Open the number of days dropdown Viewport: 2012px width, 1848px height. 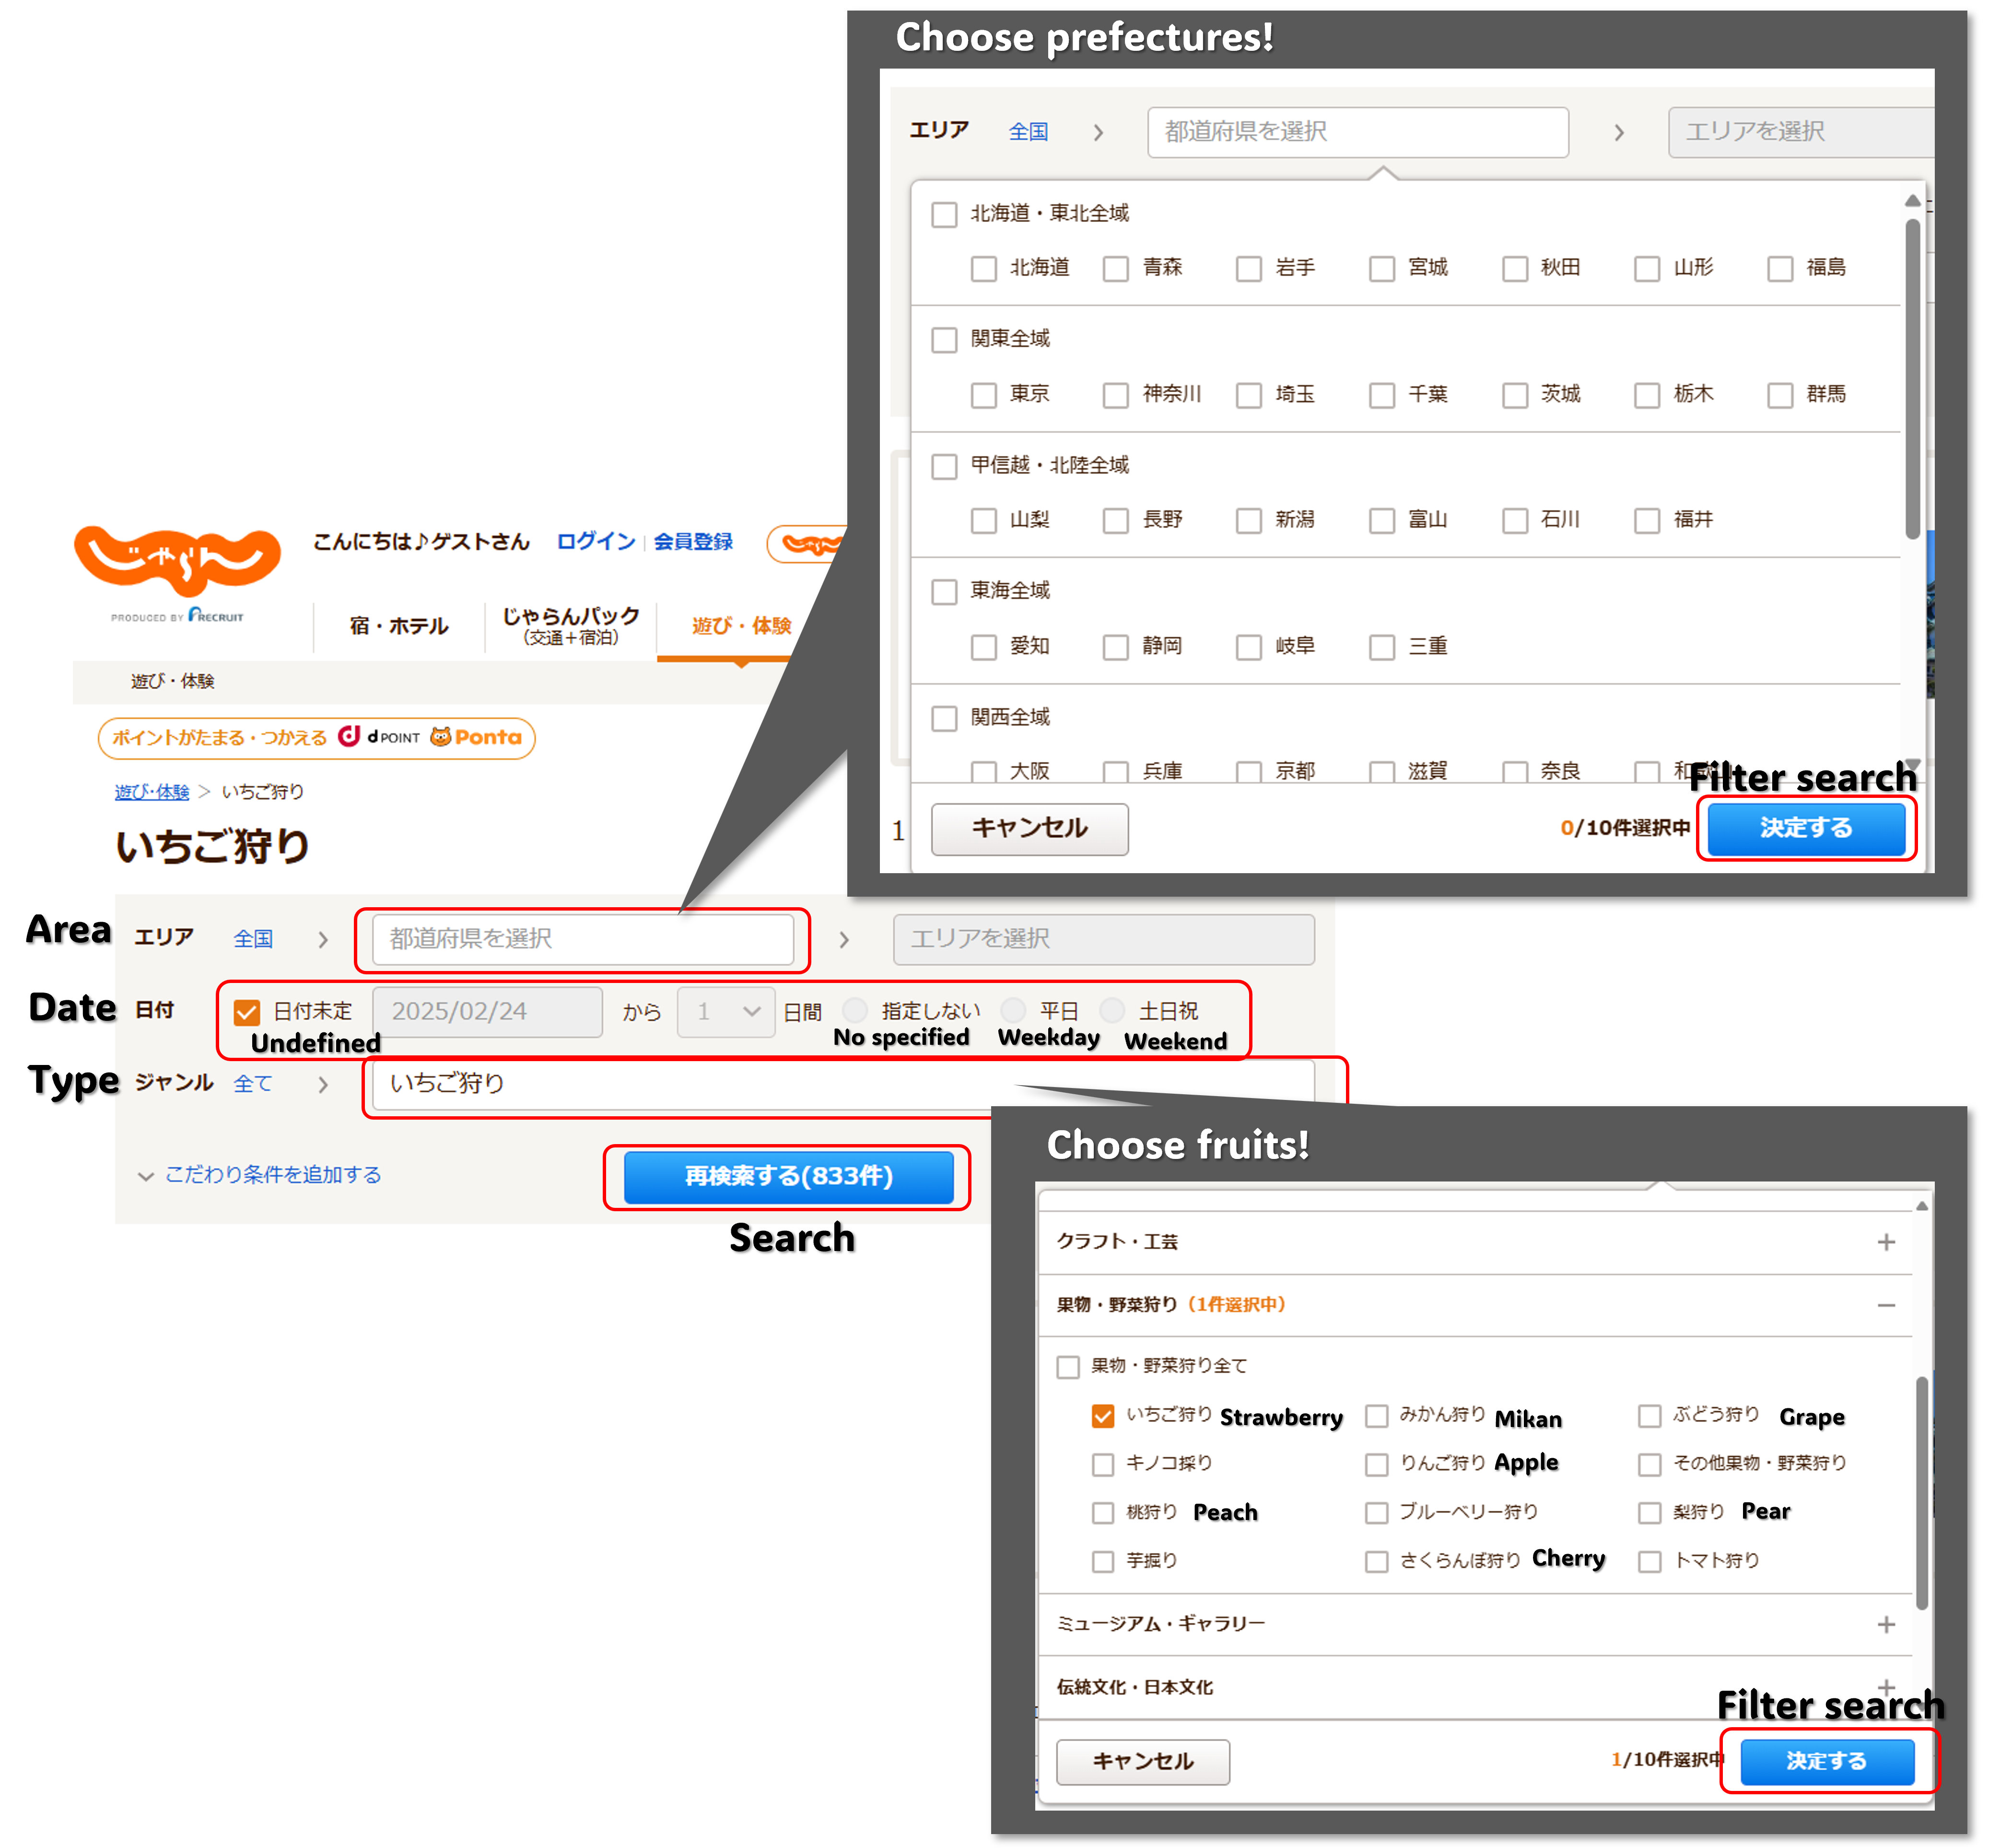pos(726,1012)
